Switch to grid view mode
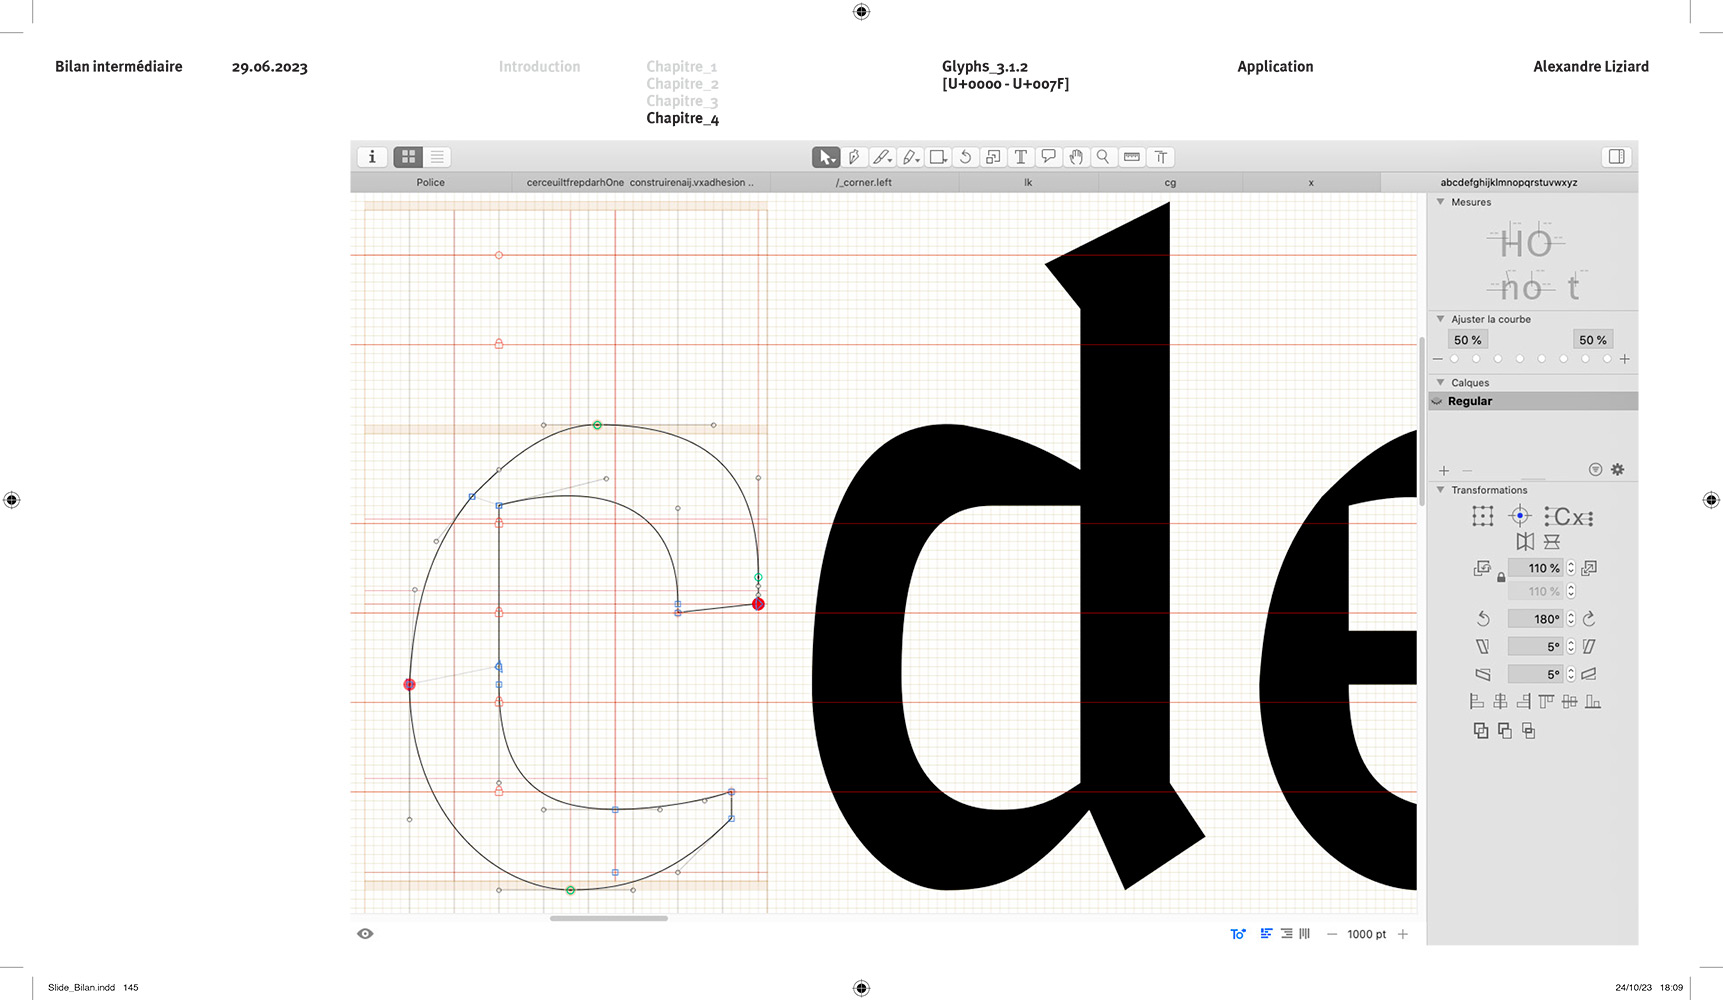The image size is (1723, 1000). (408, 157)
